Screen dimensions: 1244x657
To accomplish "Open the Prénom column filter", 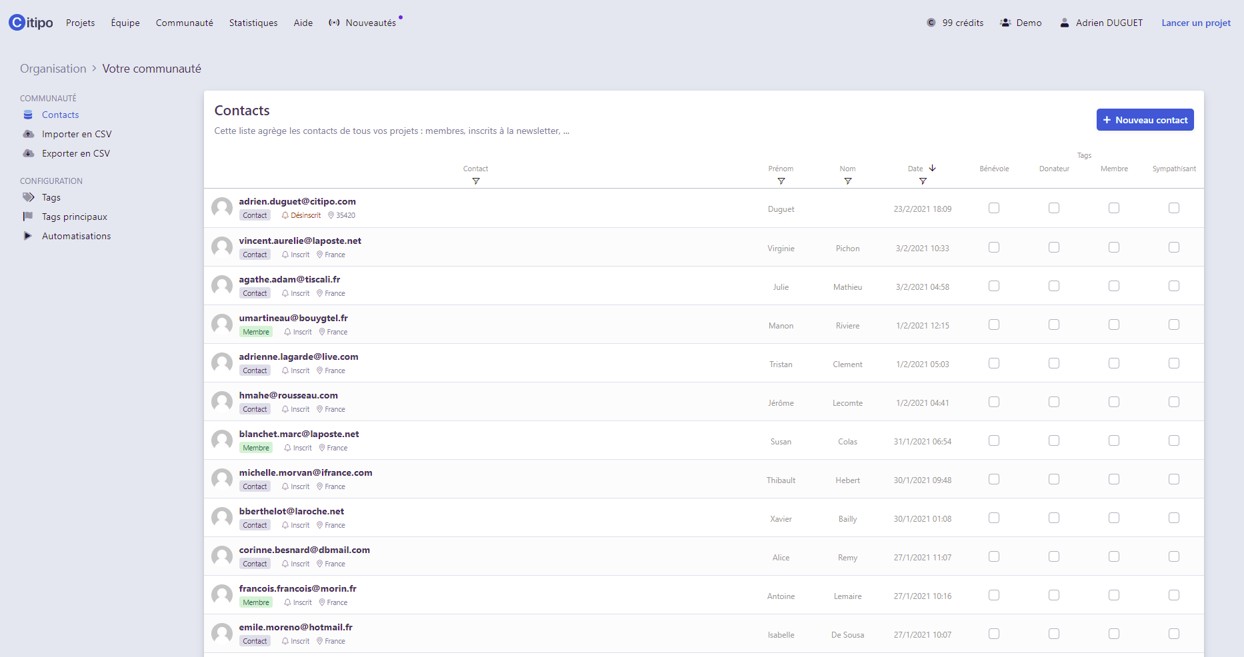I will [781, 181].
